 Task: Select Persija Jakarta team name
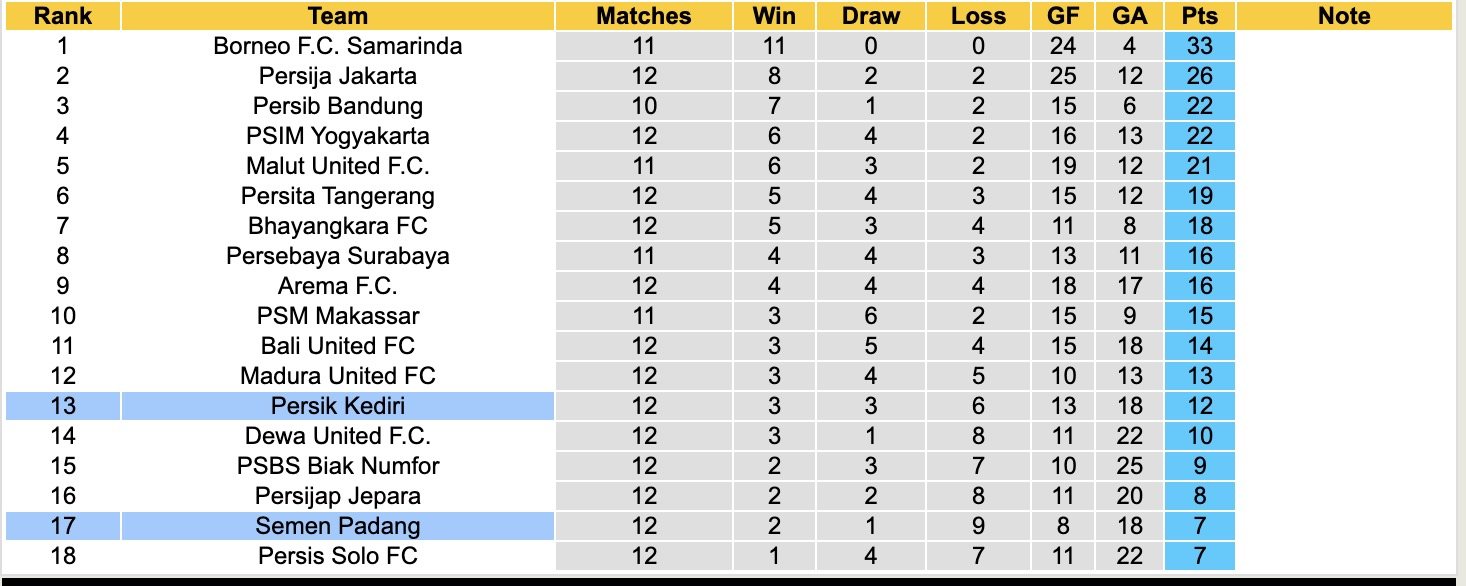point(338,76)
